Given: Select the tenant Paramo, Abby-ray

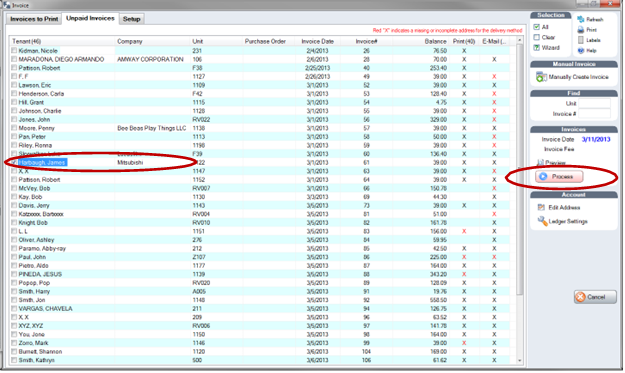Looking at the screenshot, I should pos(42,248).
